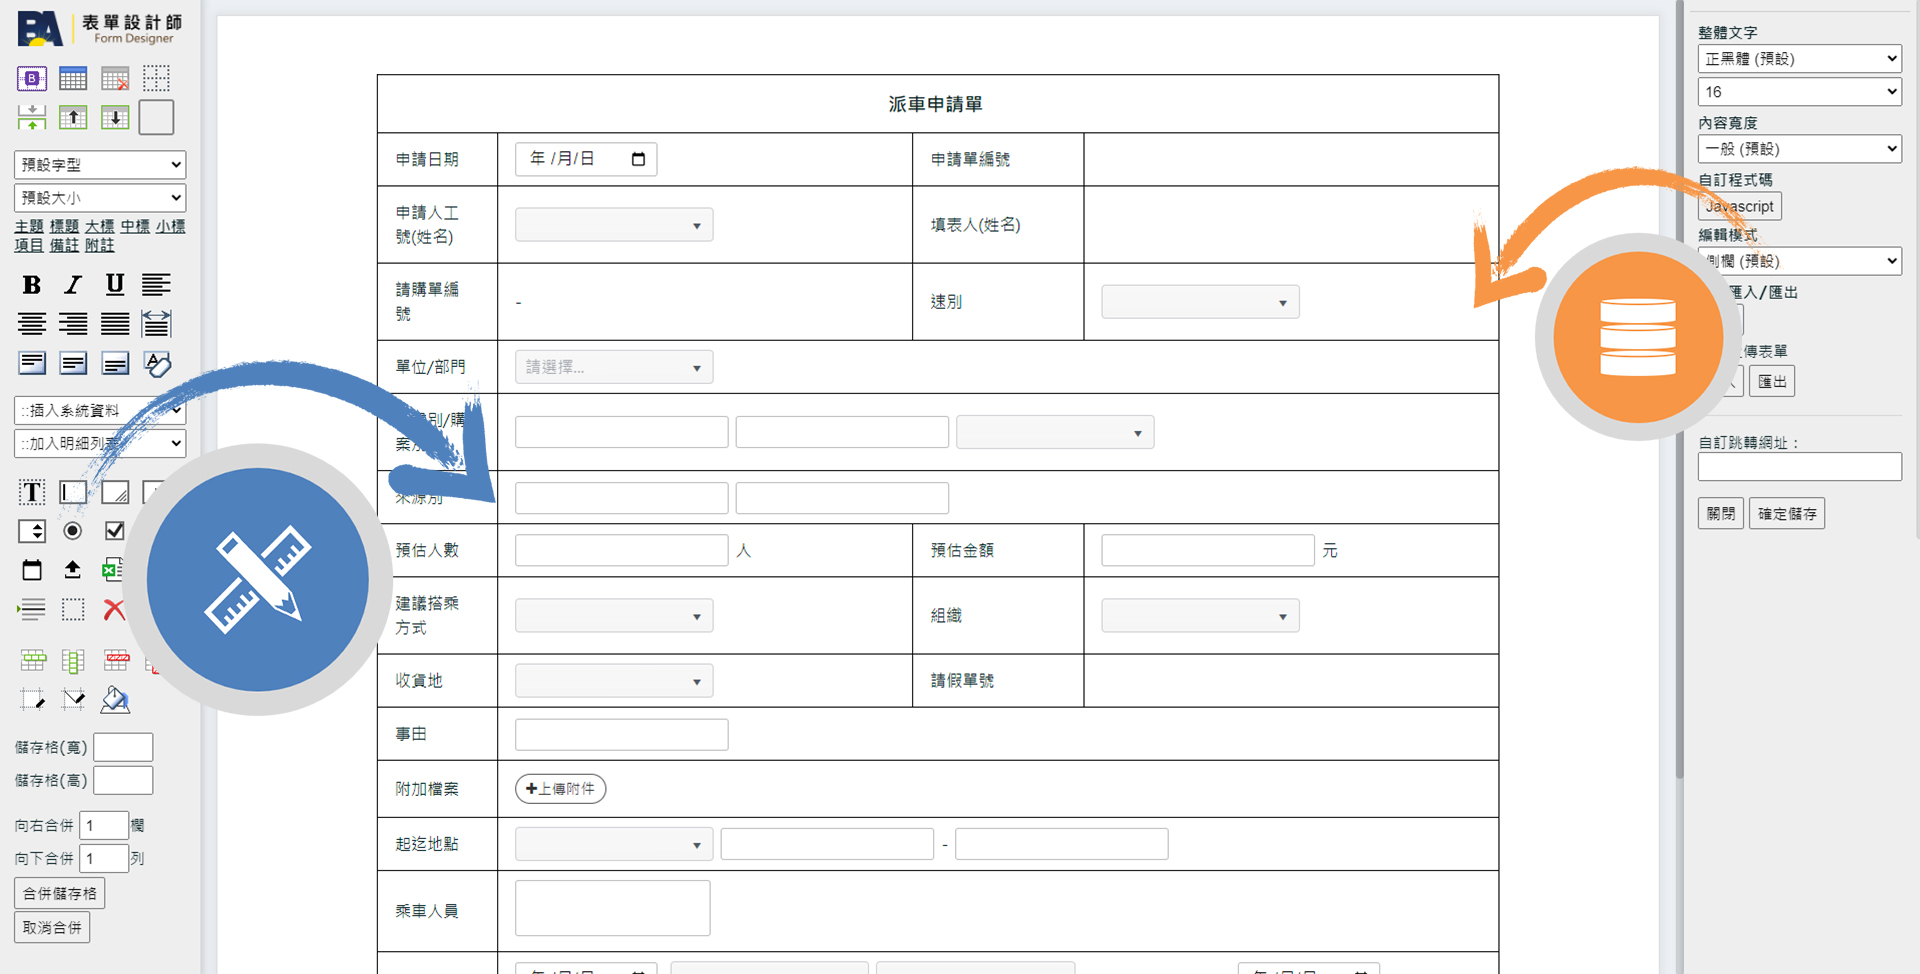Select the radio button element tool

click(x=73, y=531)
